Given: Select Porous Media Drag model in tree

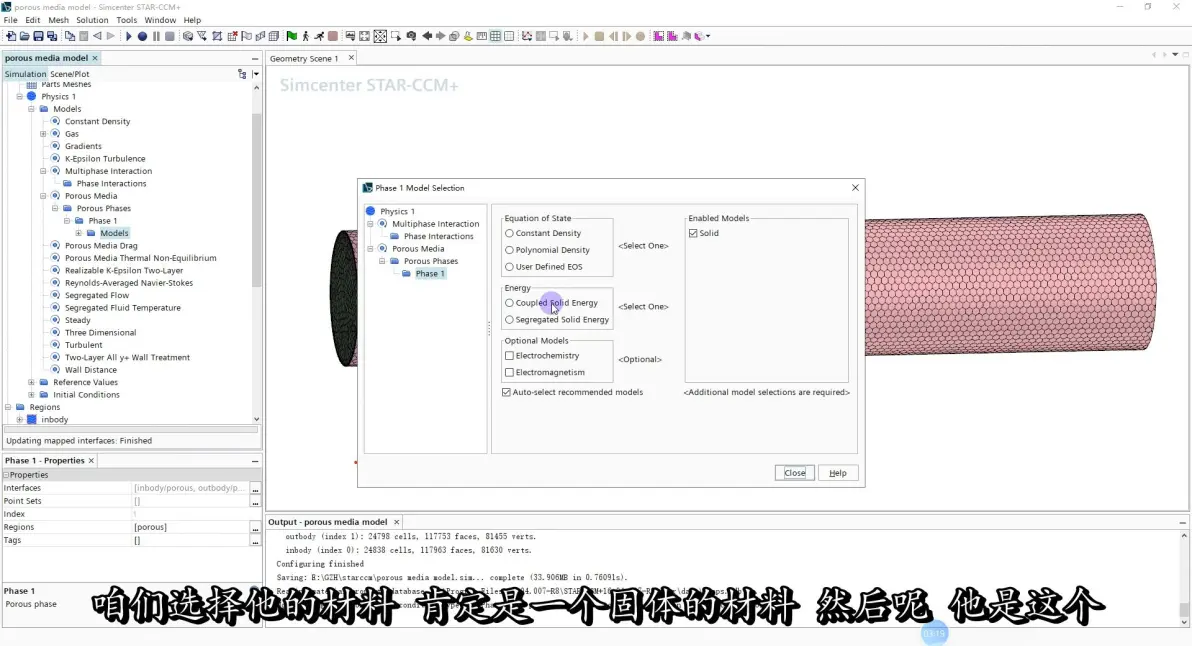Looking at the screenshot, I should (x=101, y=245).
